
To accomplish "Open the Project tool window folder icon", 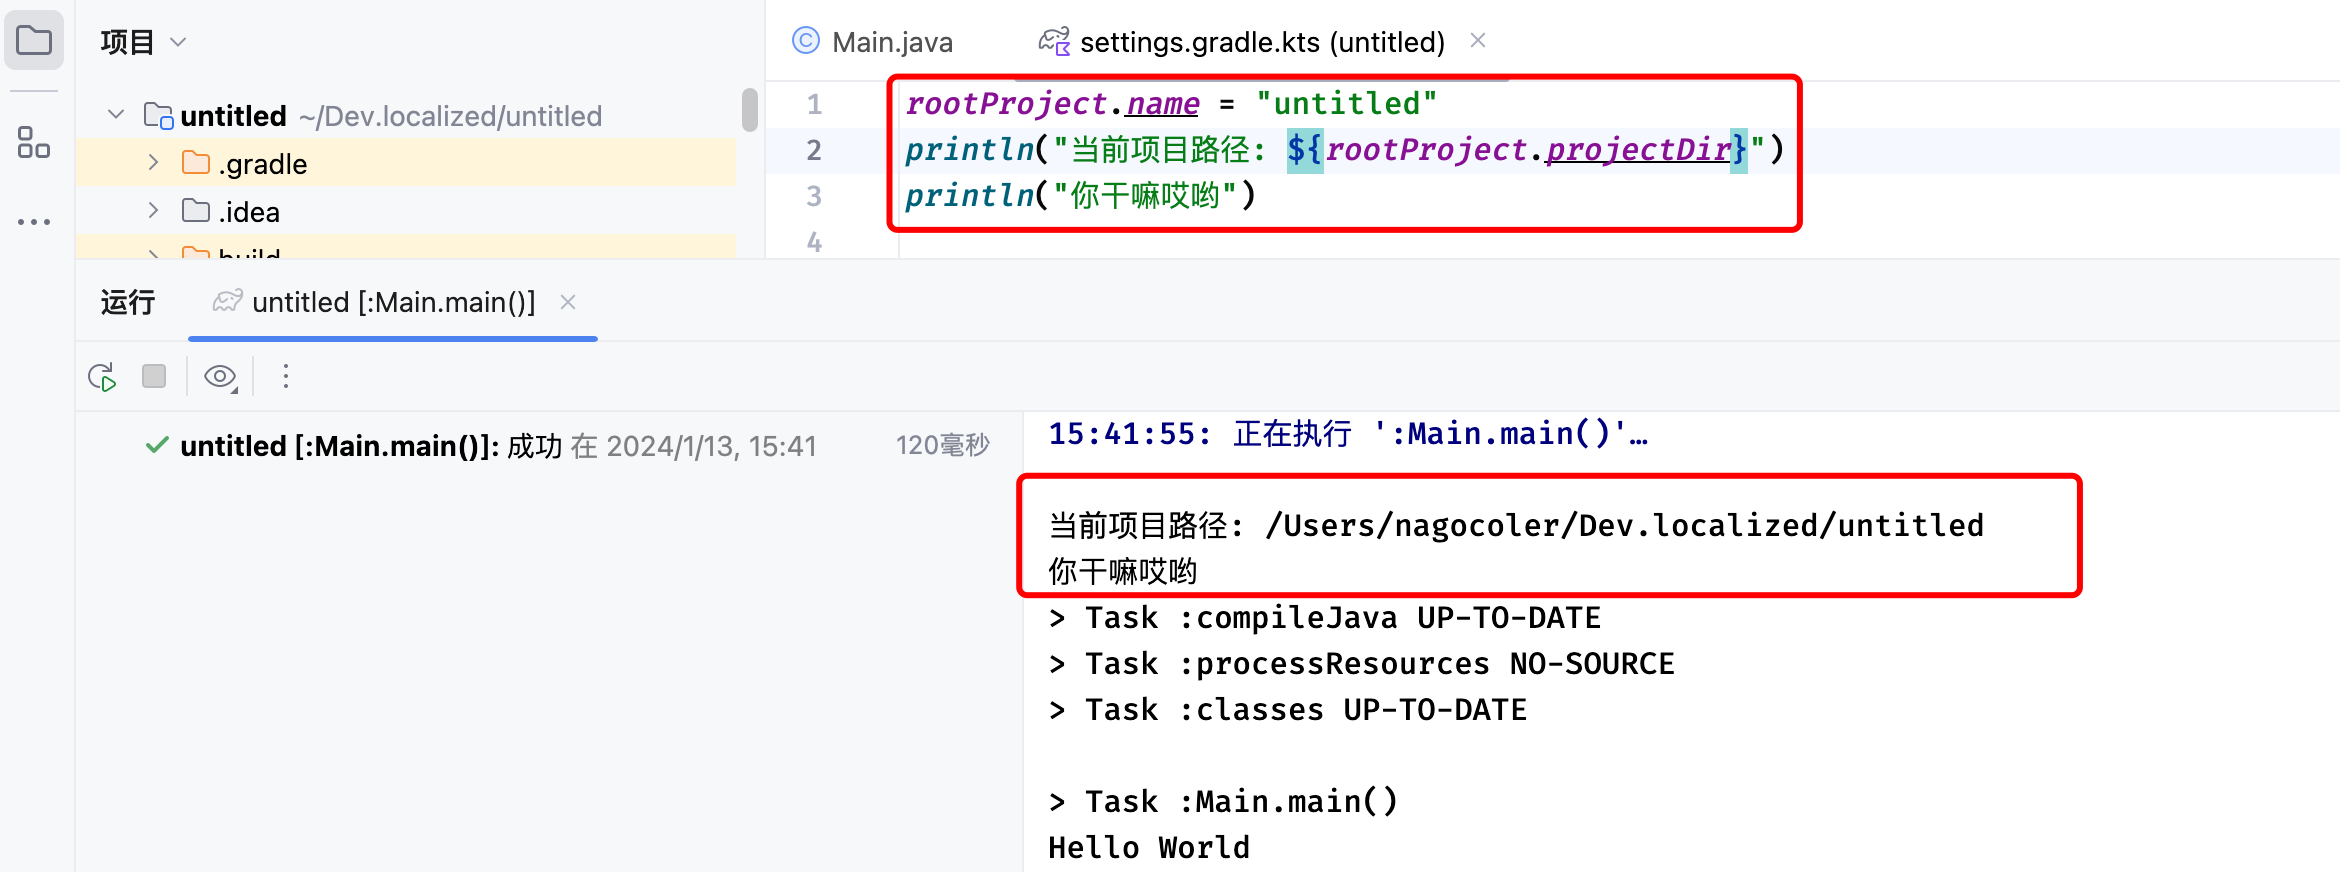I will (34, 41).
